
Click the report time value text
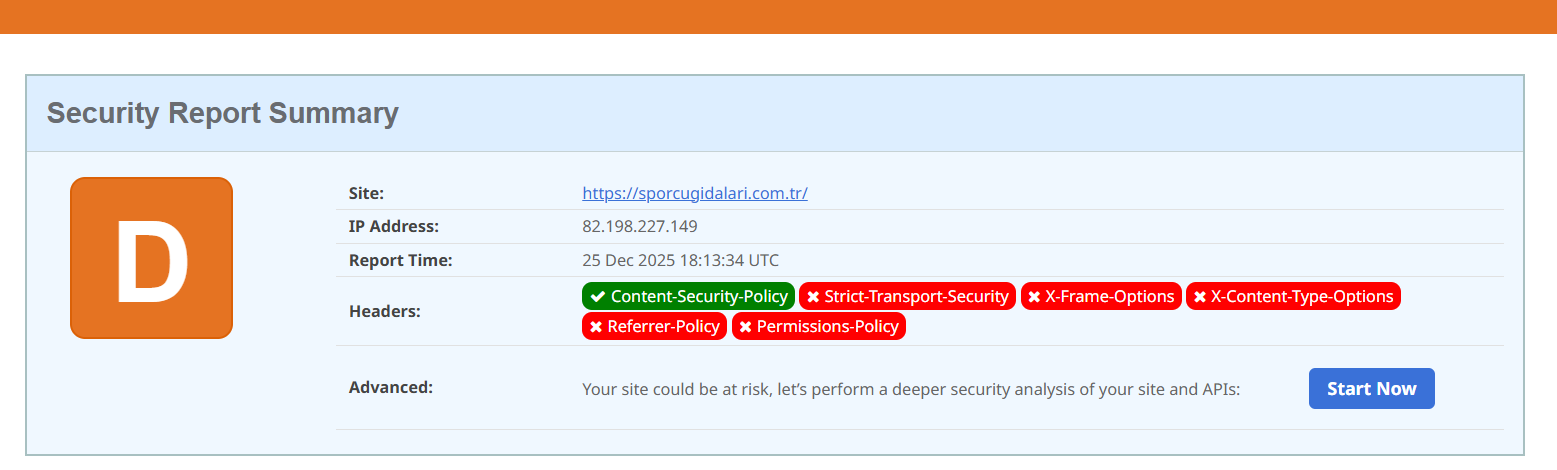pos(680,260)
